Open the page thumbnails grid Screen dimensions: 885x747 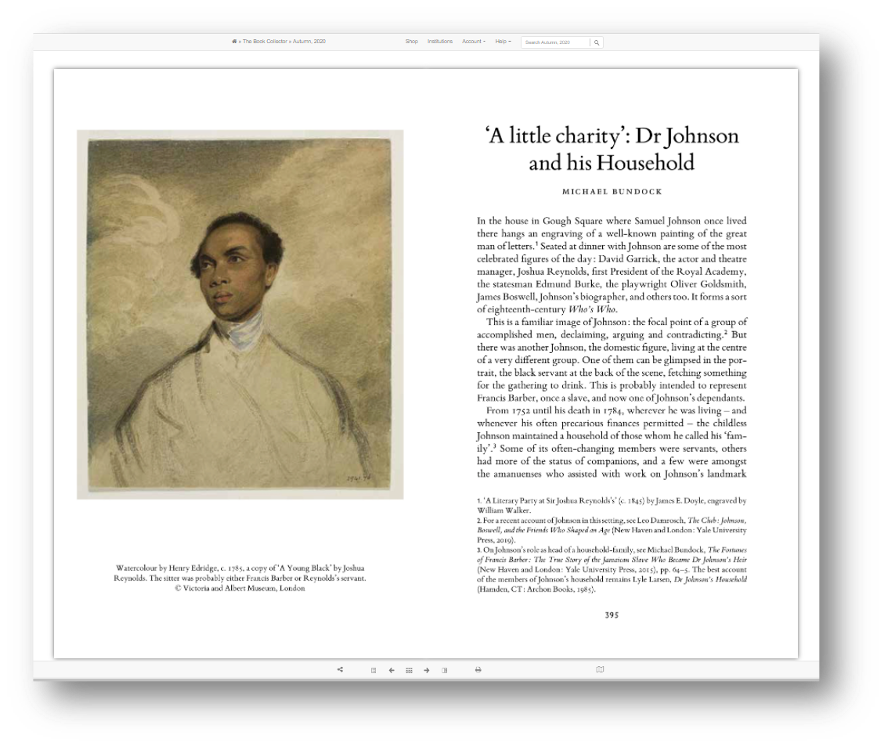[409, 670]
